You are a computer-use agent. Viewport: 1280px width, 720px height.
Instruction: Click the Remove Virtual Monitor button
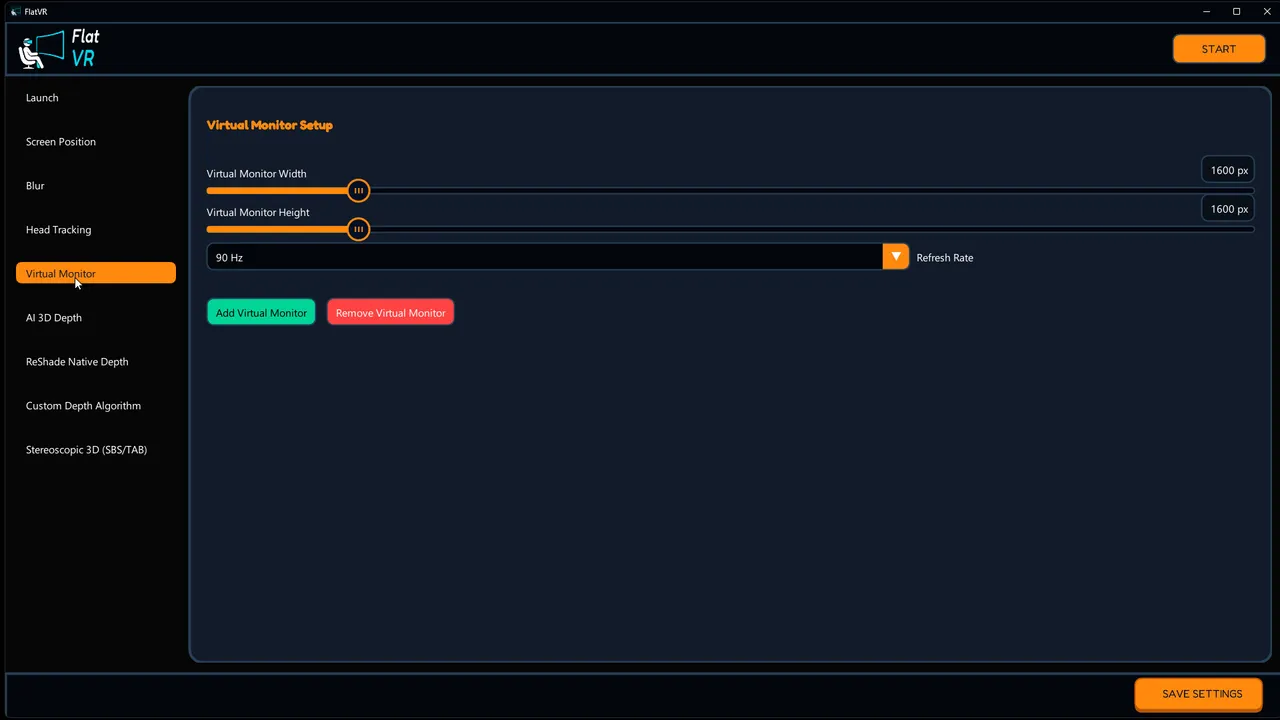[391, 313]
